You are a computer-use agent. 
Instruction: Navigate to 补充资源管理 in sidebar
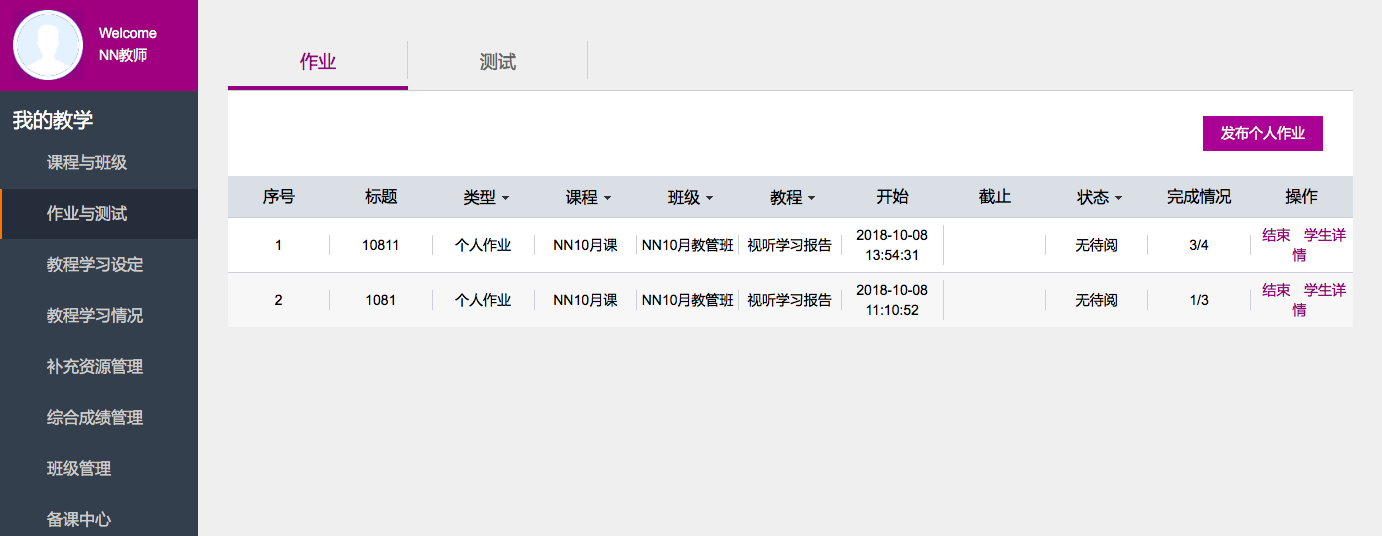click(x=95, y=367)
